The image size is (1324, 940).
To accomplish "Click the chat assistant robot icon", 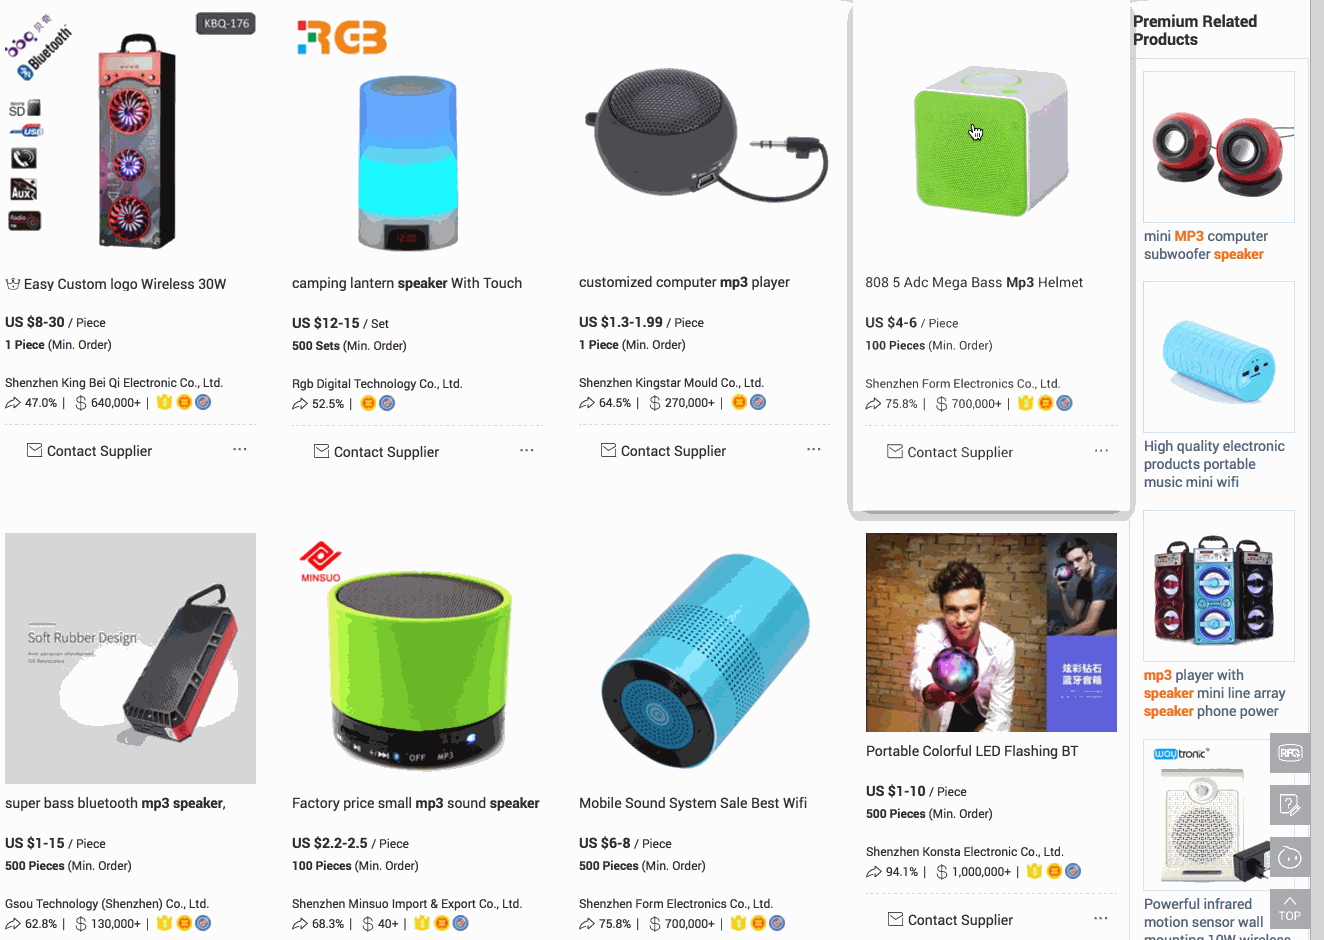I will coord(1290,857).
